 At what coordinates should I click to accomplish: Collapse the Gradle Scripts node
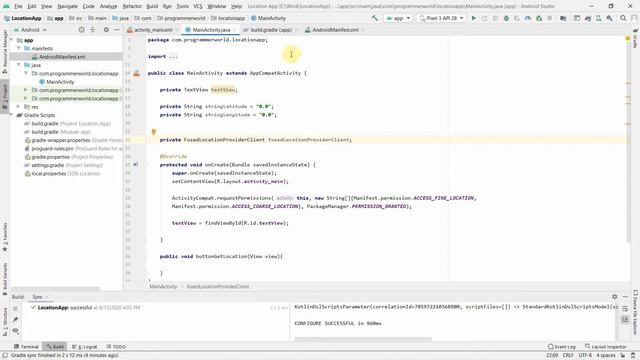point(11,115)
